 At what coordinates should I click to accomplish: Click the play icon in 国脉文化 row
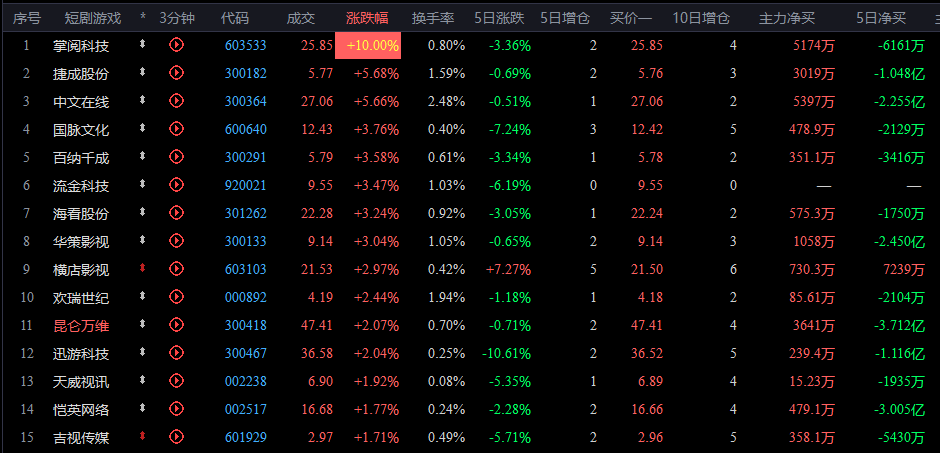pos(176,128)
